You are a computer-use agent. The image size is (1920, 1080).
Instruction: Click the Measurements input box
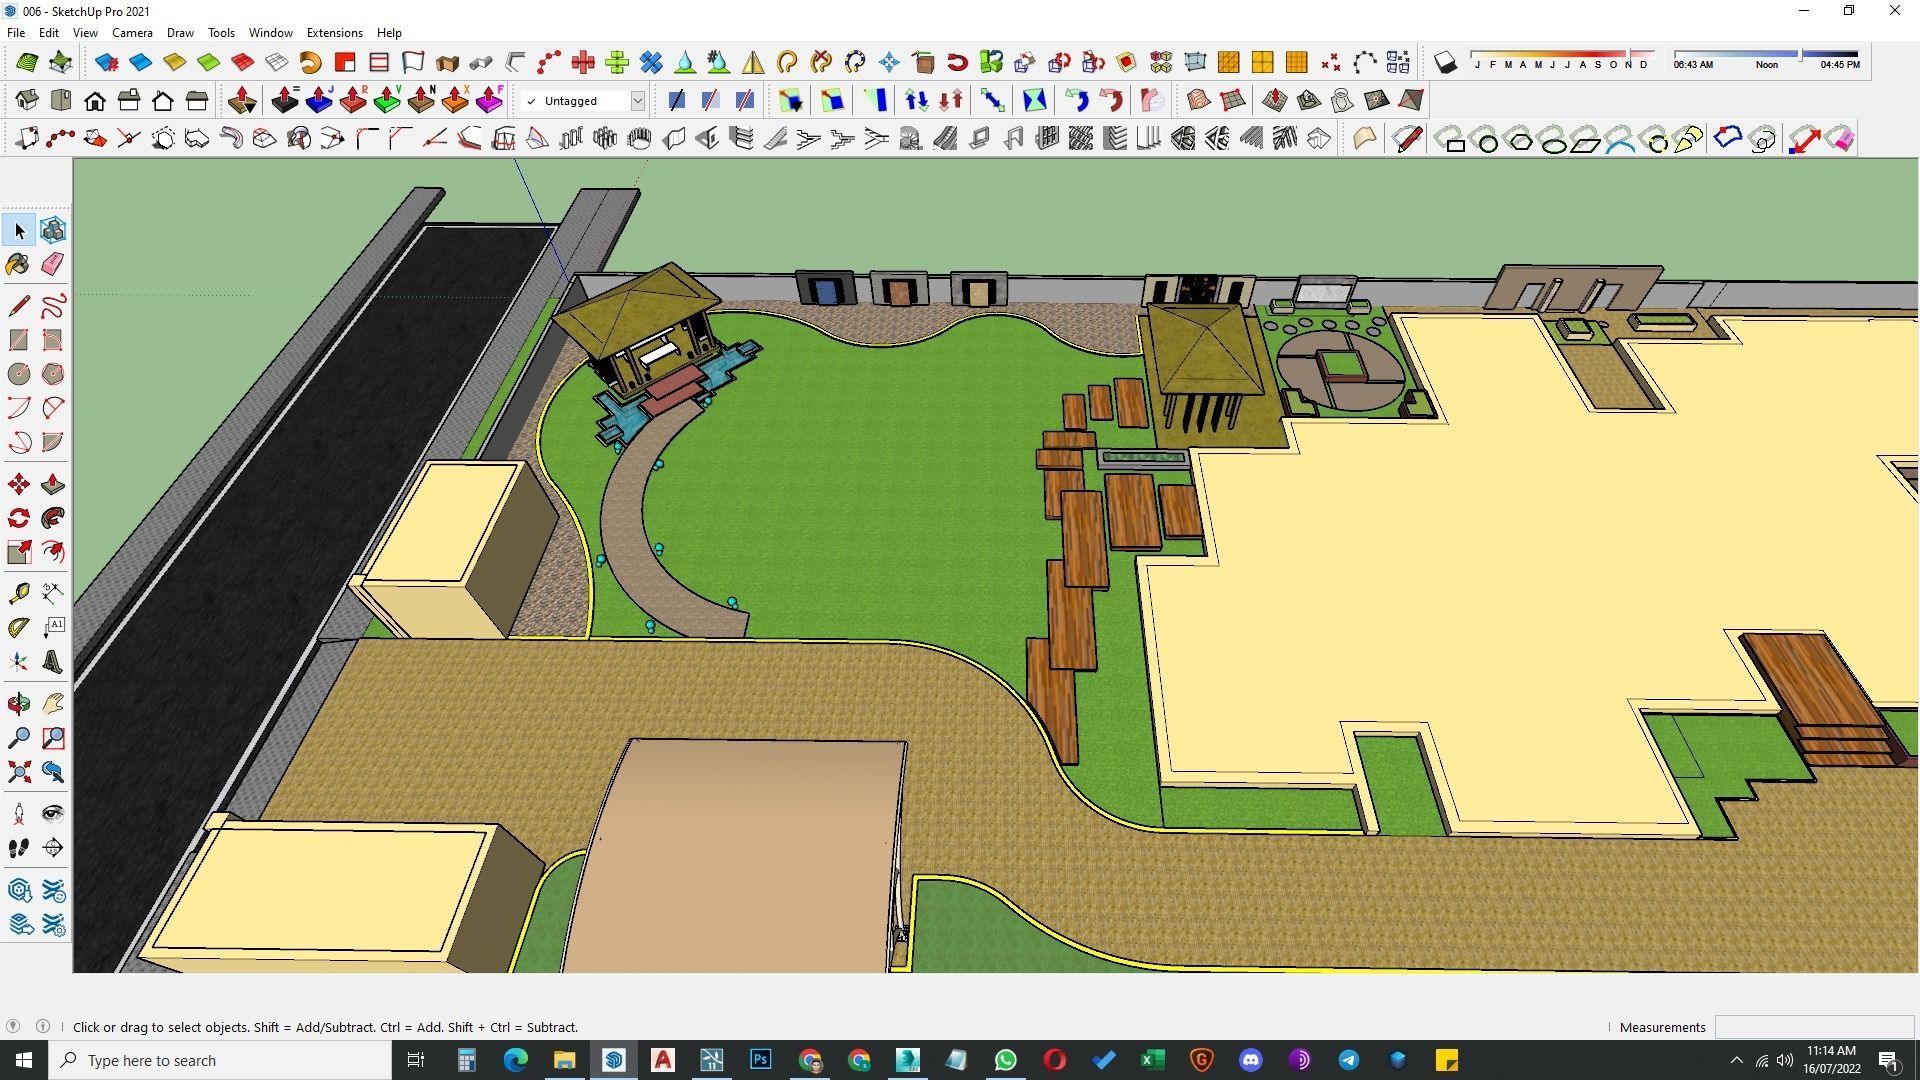click(x=1813, y=1027)
